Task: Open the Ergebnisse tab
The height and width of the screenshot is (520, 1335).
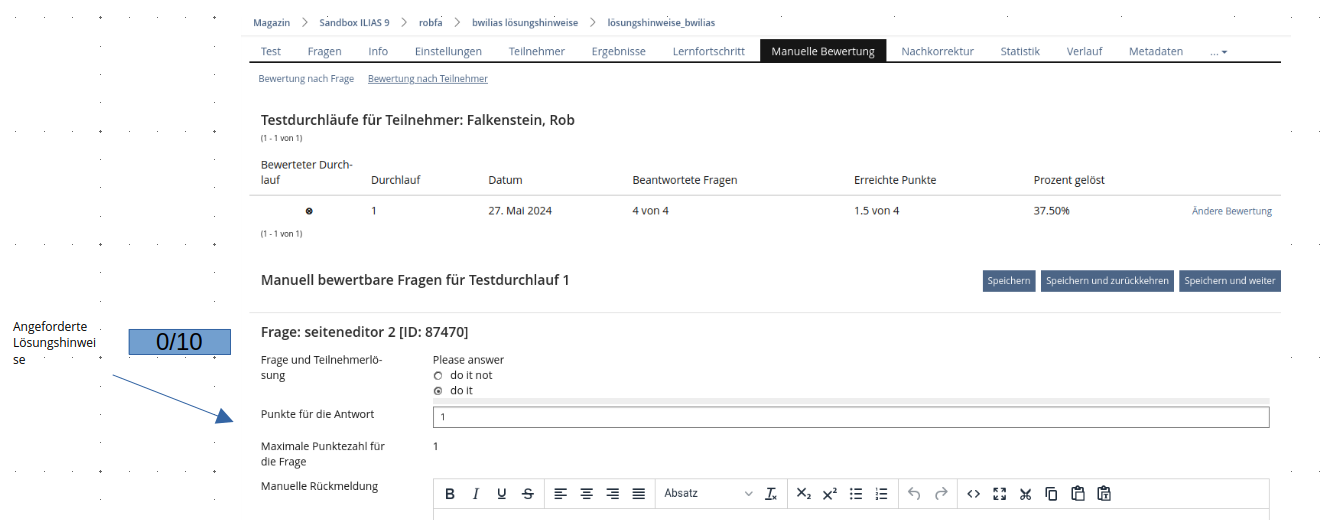Action: click(x=618, y=52)
